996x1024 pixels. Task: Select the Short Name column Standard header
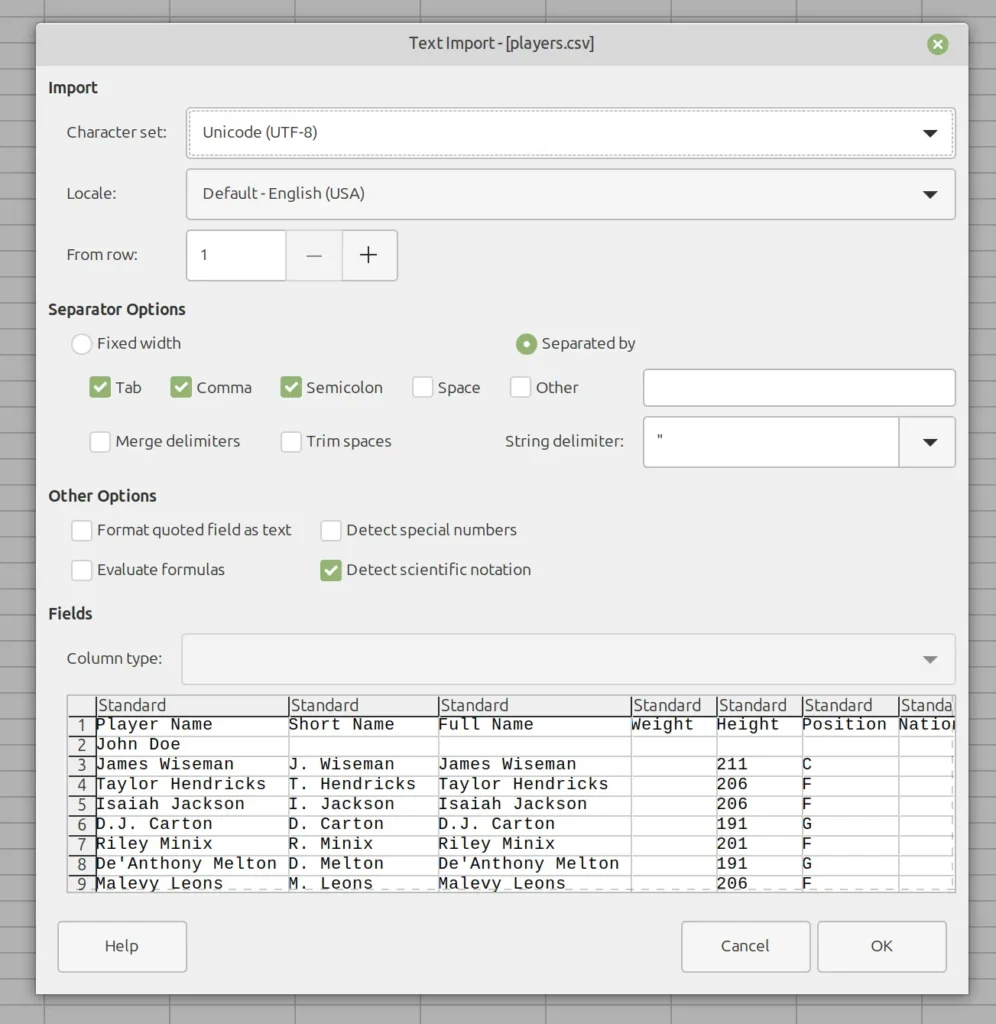(x=363, y=705)
